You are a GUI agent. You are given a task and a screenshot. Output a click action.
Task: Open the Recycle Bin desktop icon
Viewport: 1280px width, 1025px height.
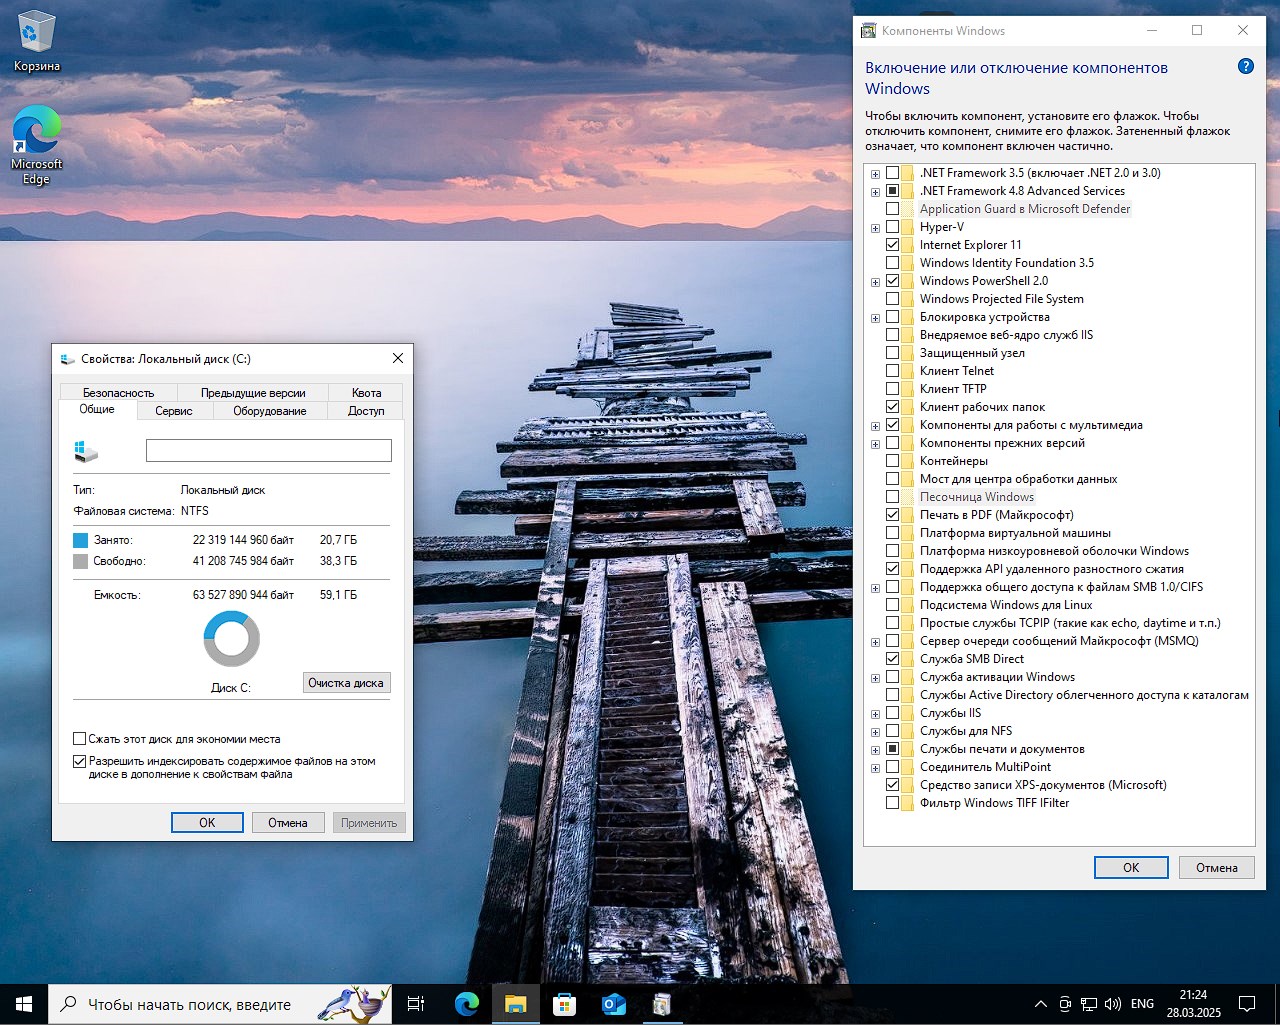pos(36,42)
